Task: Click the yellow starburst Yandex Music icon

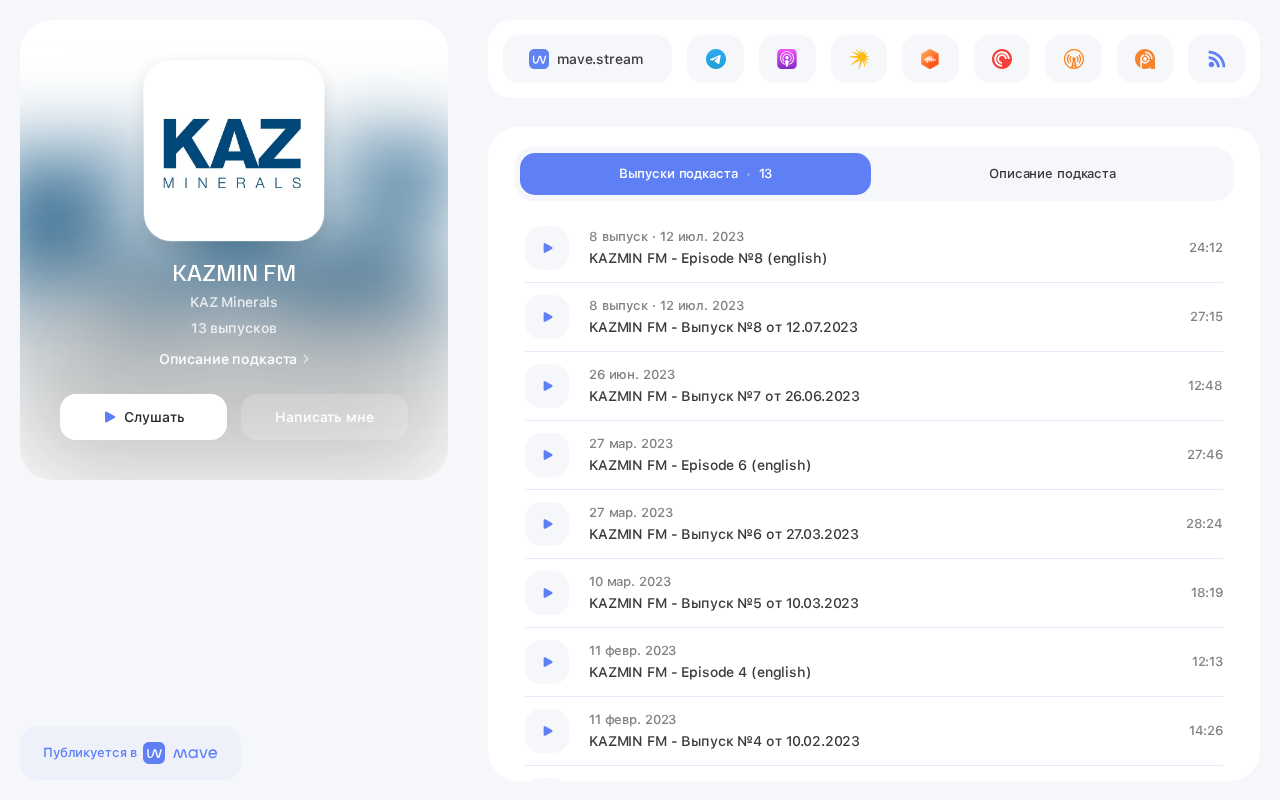Action: coord(859,59)
